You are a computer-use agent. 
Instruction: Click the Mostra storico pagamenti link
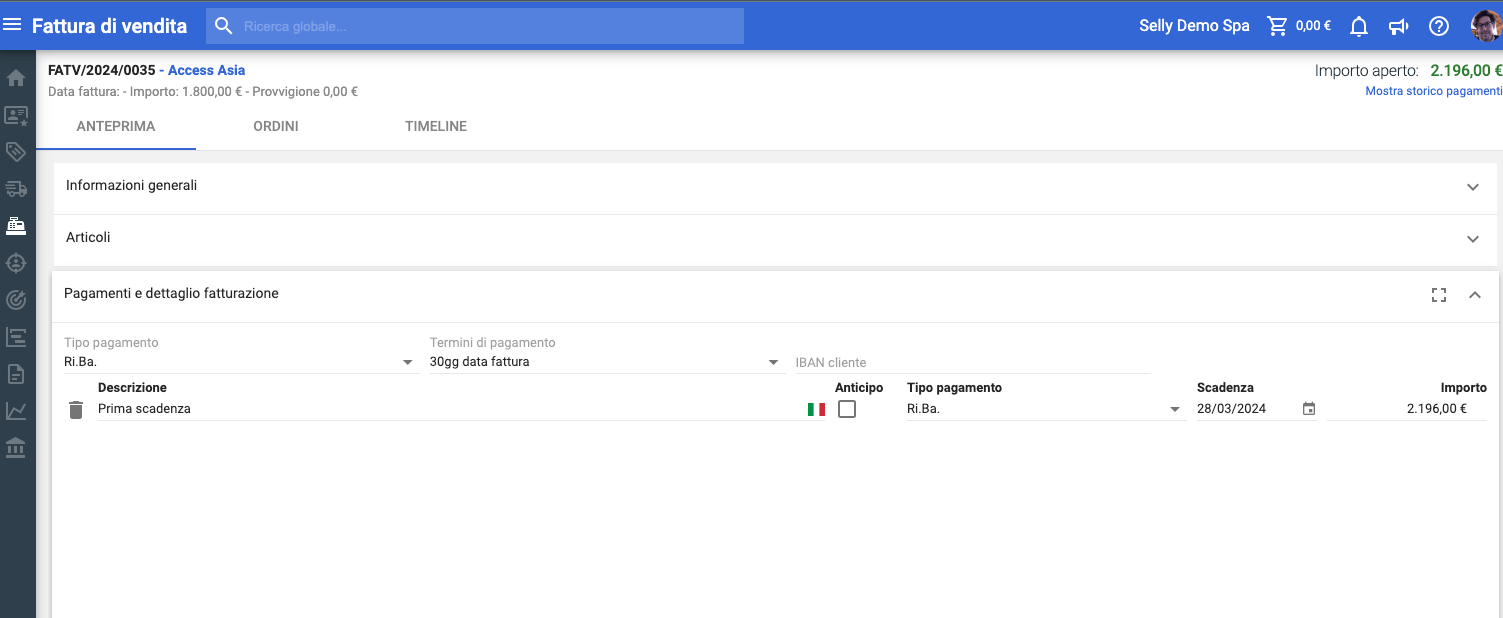[x=1433, y=91]
